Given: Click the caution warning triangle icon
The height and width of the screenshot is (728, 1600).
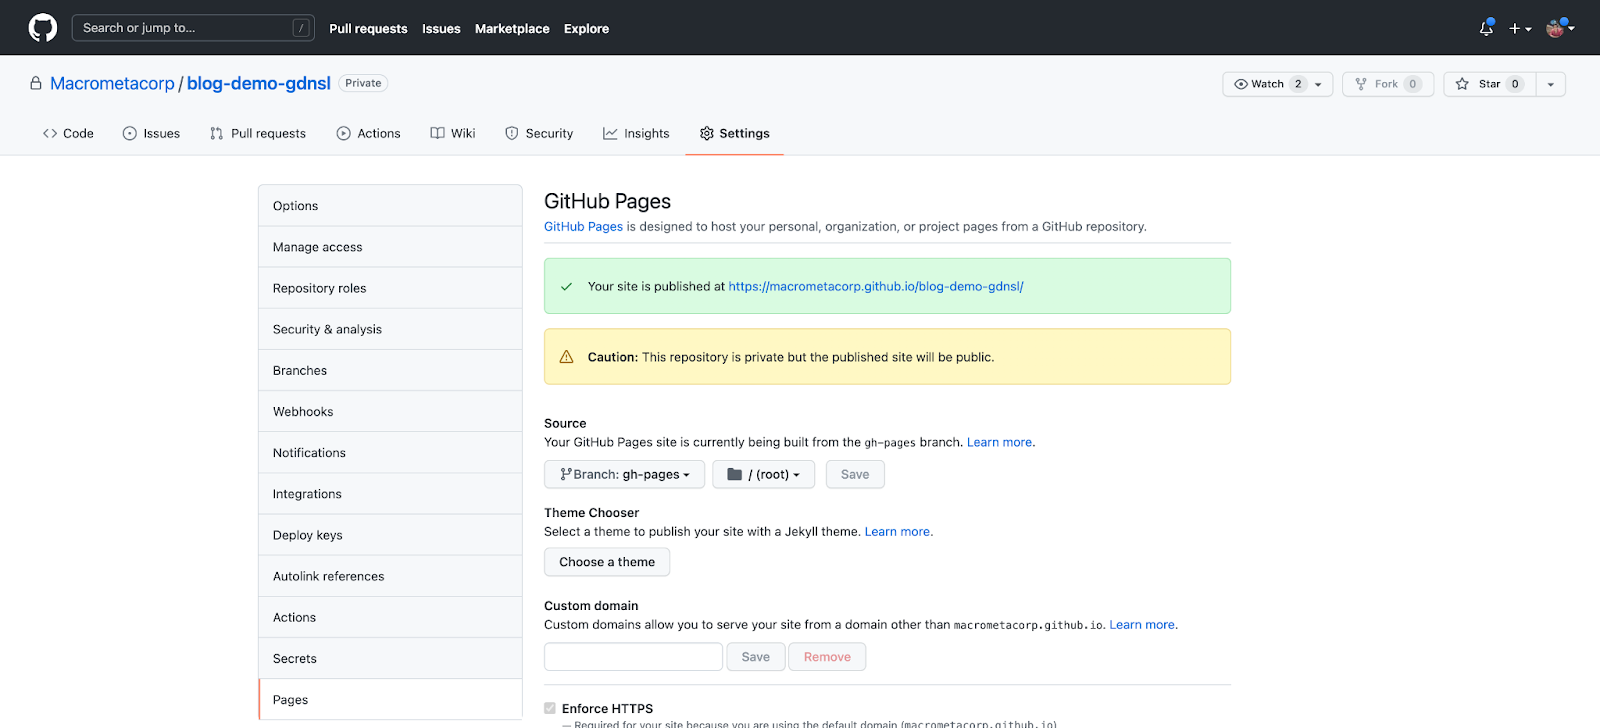Looking at the screenshot, I should [x=566, y=357].
